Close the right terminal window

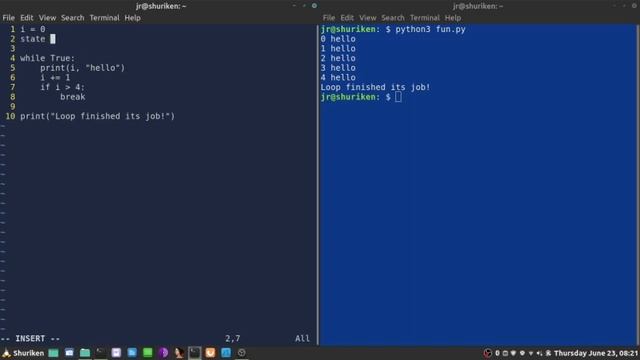click(634, 6)
